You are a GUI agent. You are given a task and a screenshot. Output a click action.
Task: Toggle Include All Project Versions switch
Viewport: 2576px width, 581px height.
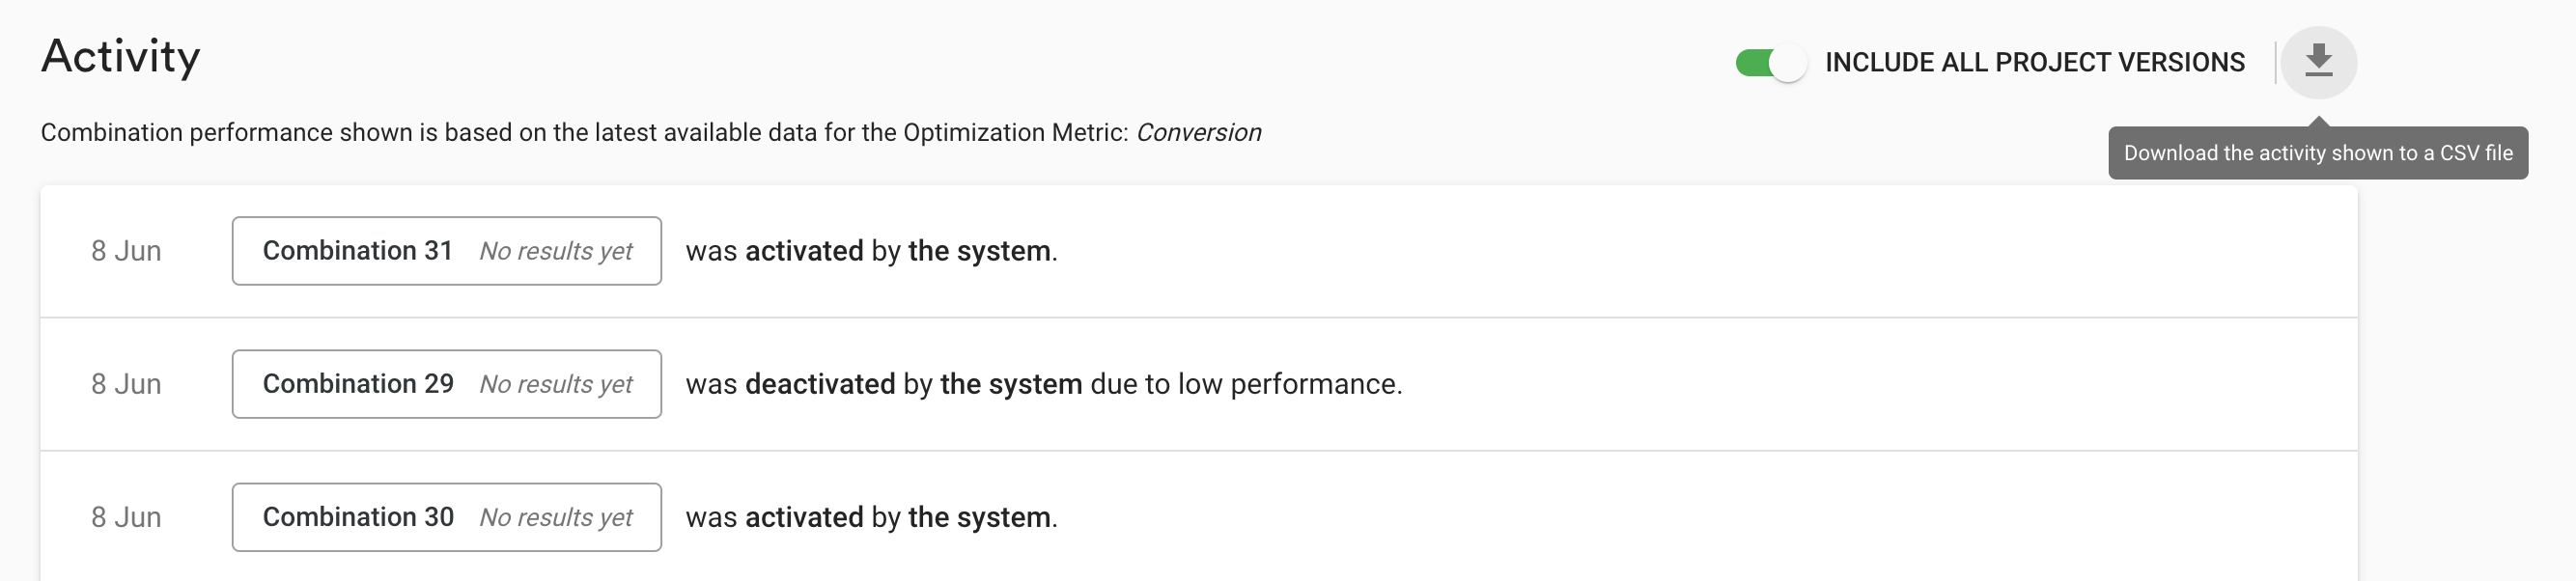[x=1771, y=63]
